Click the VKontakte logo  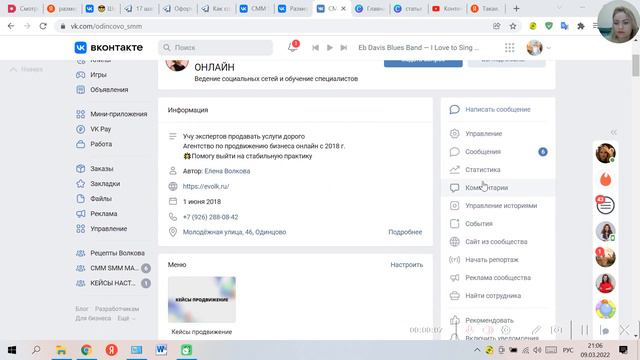point(109,47)
